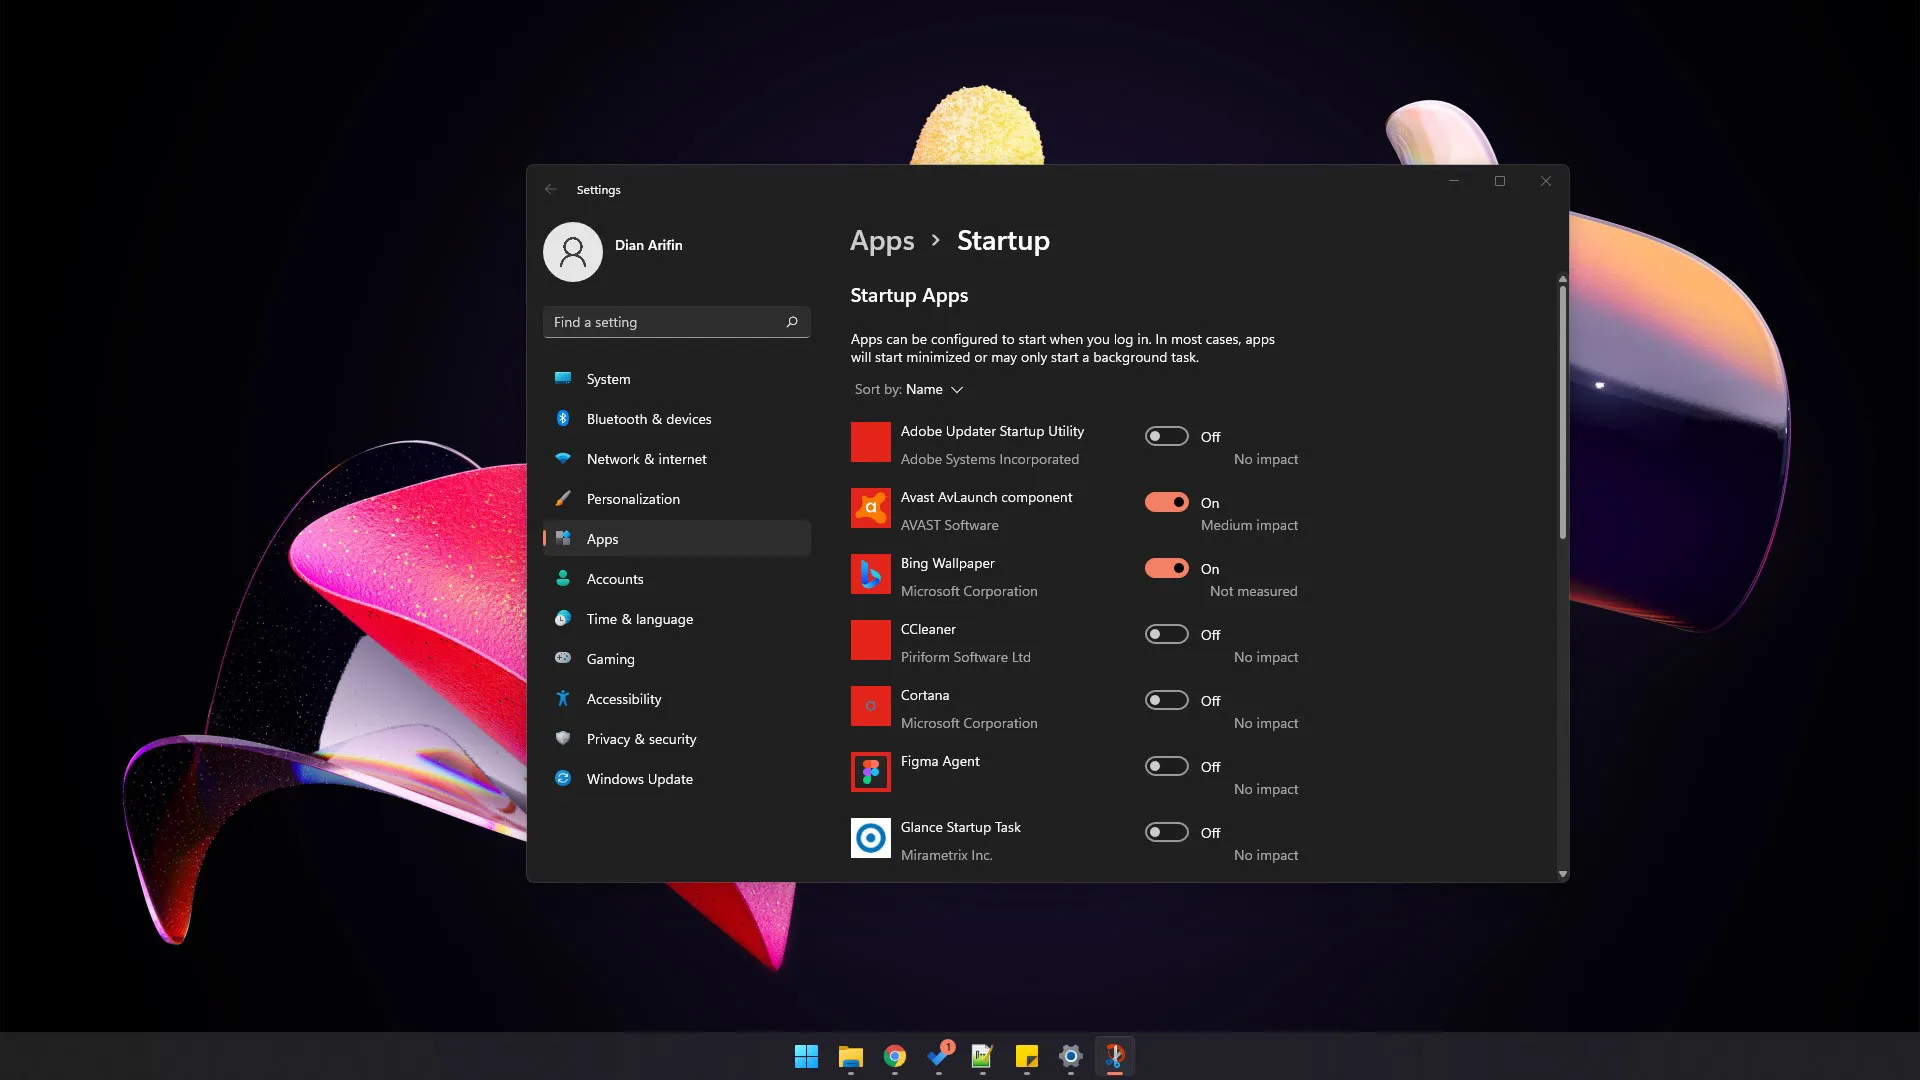Click the Apps breadcrumb link
Image resolution: width=1920 pixels, height=1080 pixels.
click(x=881, y=241)
